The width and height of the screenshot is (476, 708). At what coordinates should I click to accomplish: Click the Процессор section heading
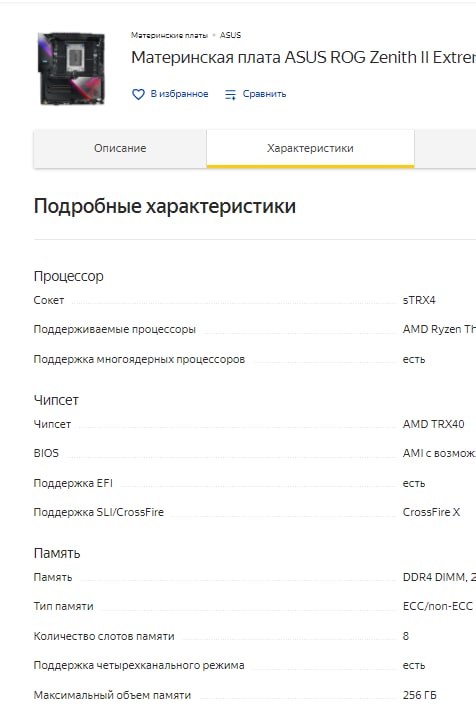pyautogui.click(x=69, y=276)
